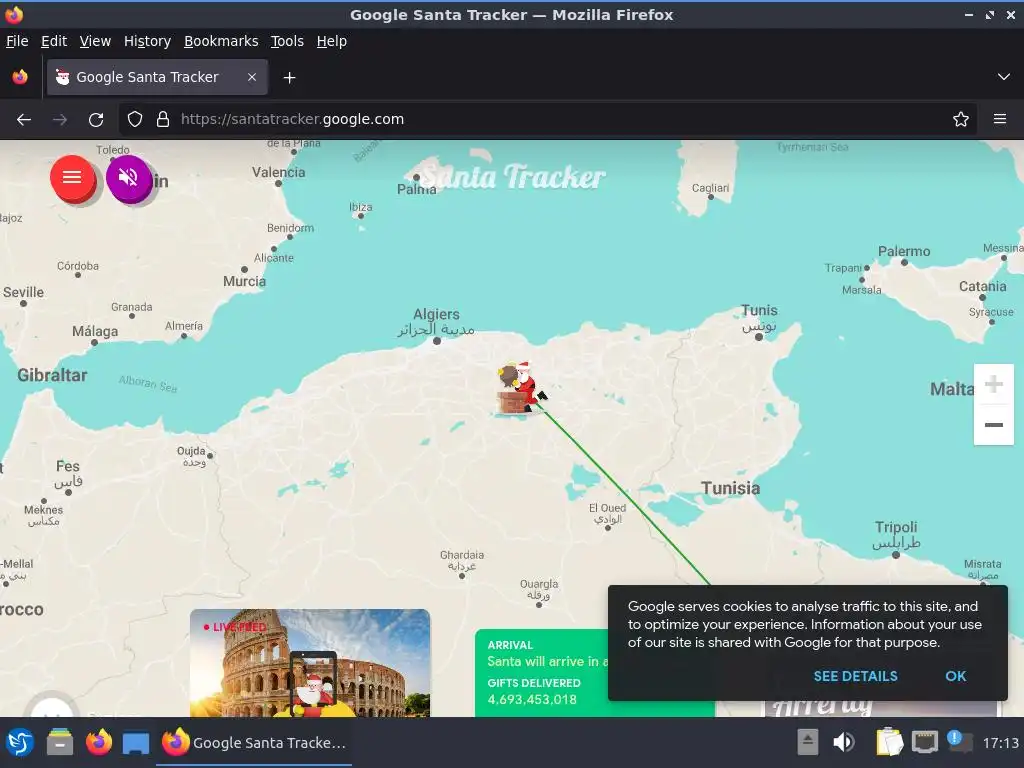Open the network tray icon

[x=925, y=742]
